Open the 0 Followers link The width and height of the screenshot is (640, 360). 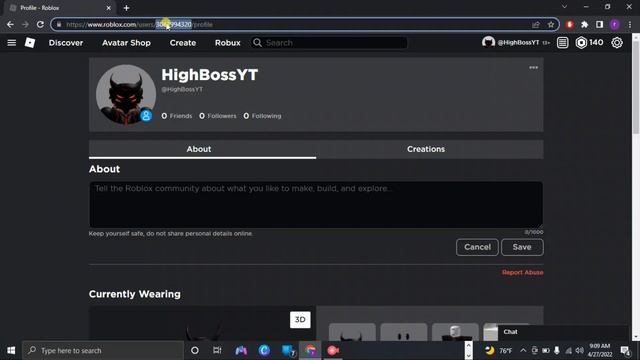218,116
